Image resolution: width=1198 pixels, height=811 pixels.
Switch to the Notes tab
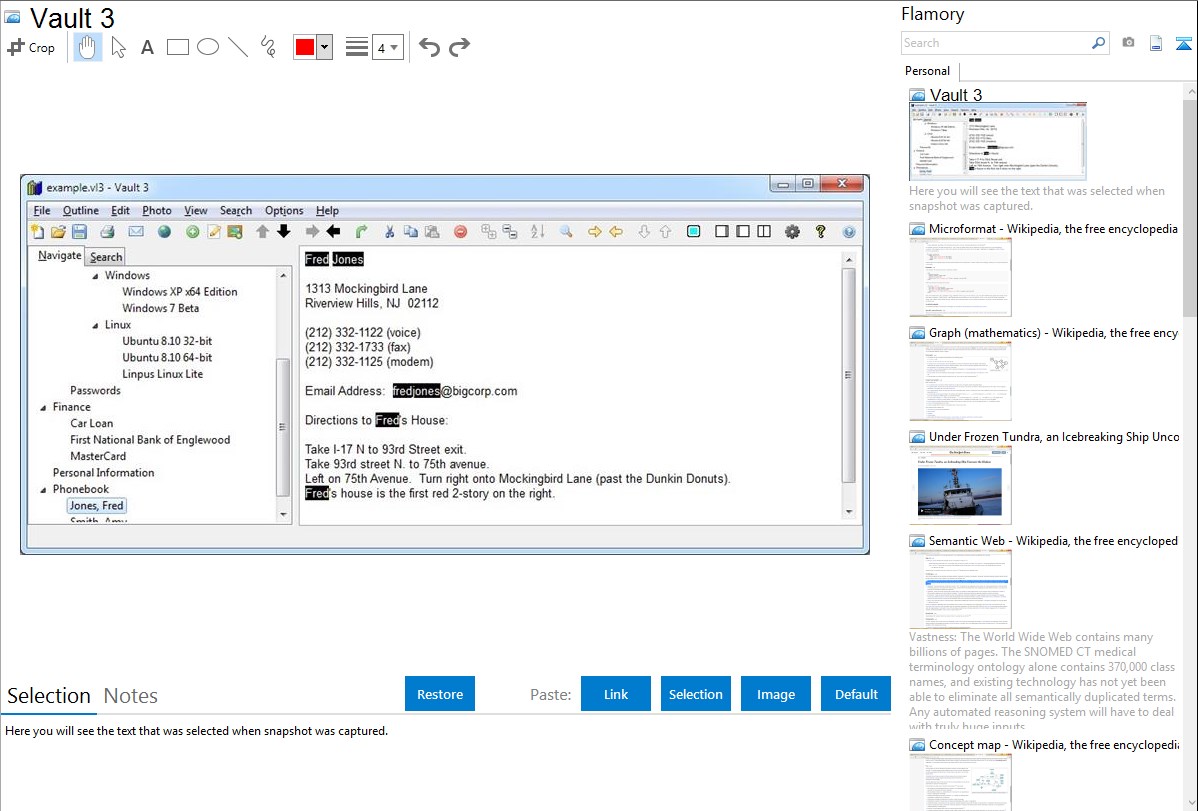131,696
